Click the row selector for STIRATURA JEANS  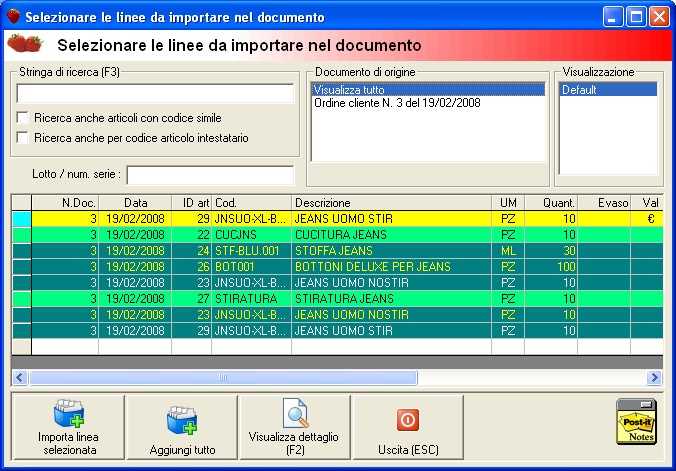click(x=22, y=299)
